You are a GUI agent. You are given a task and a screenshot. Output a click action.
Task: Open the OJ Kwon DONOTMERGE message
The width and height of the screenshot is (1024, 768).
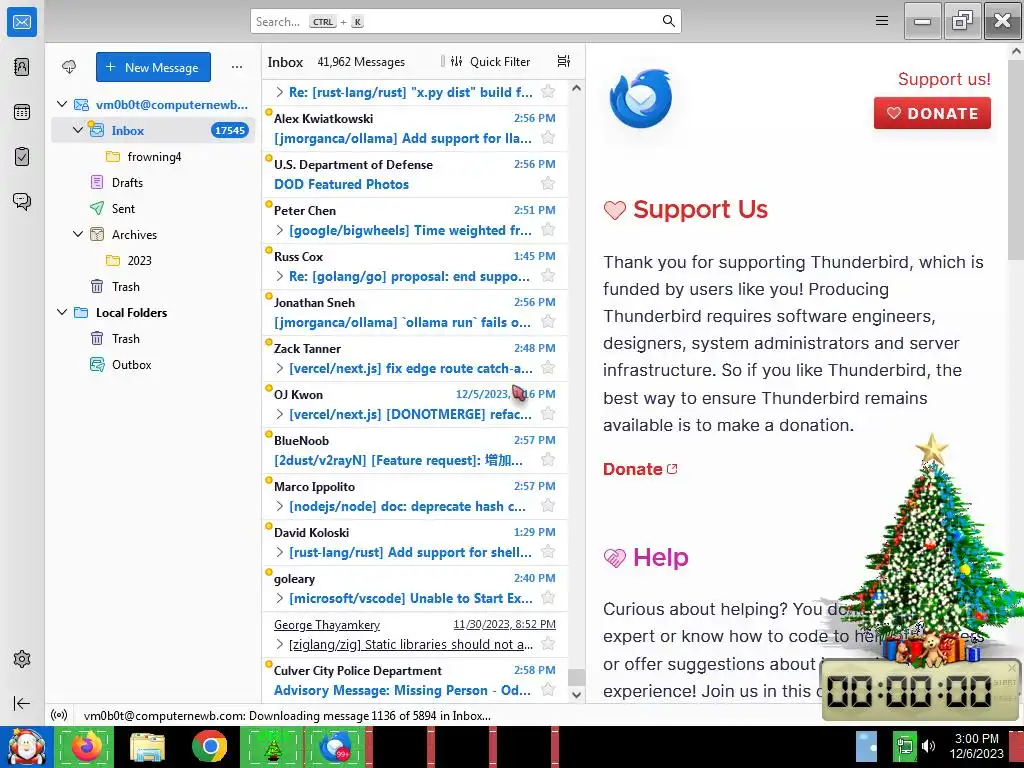tap(415, 404)
